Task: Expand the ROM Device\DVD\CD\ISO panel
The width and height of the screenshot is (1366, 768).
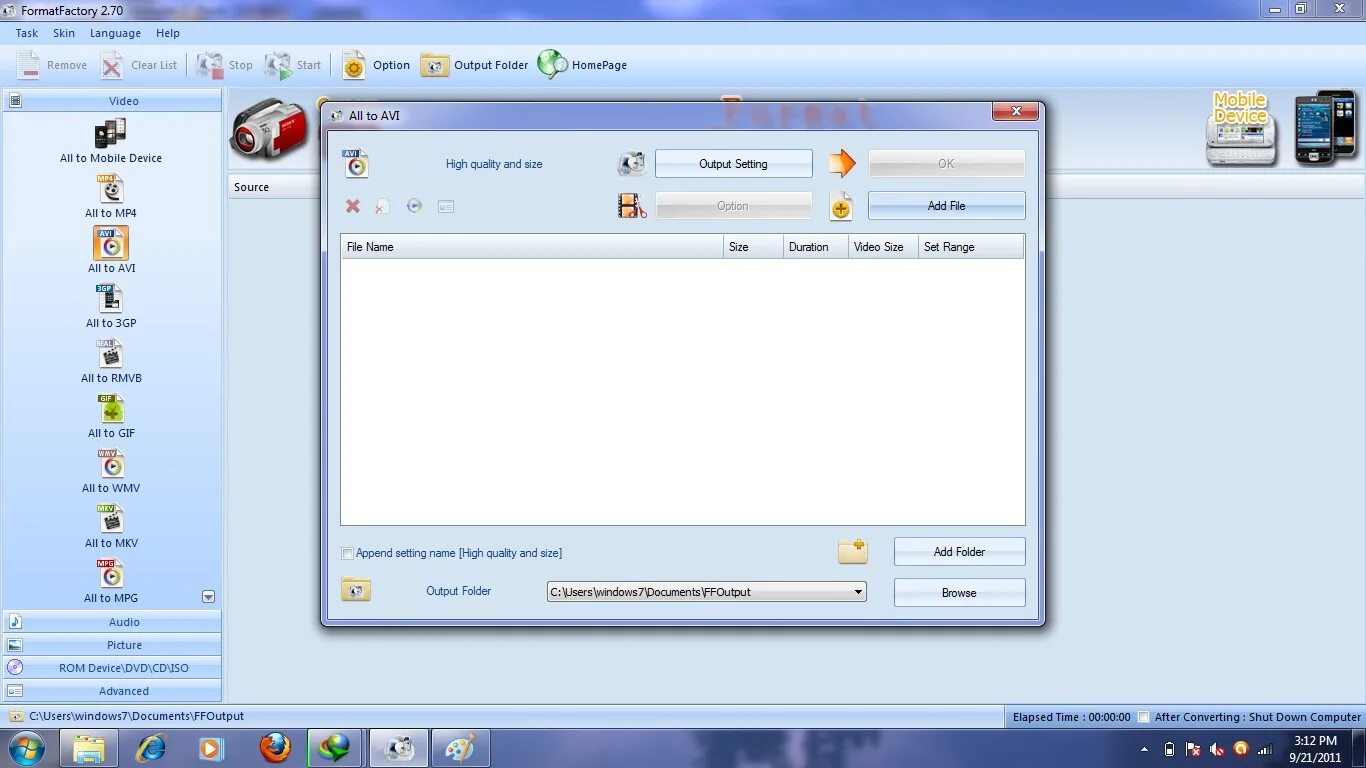Action: (x=112, y=668)
